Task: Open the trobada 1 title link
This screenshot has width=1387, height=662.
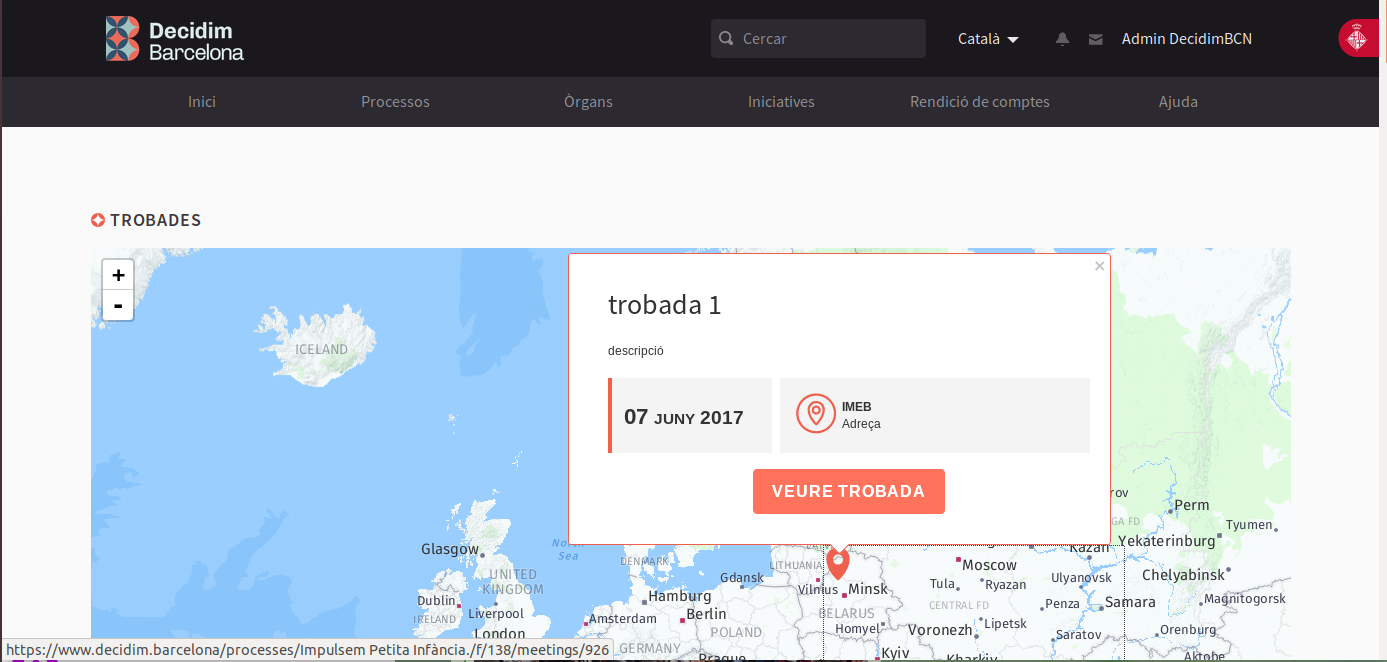Action: tap(664, 305)
